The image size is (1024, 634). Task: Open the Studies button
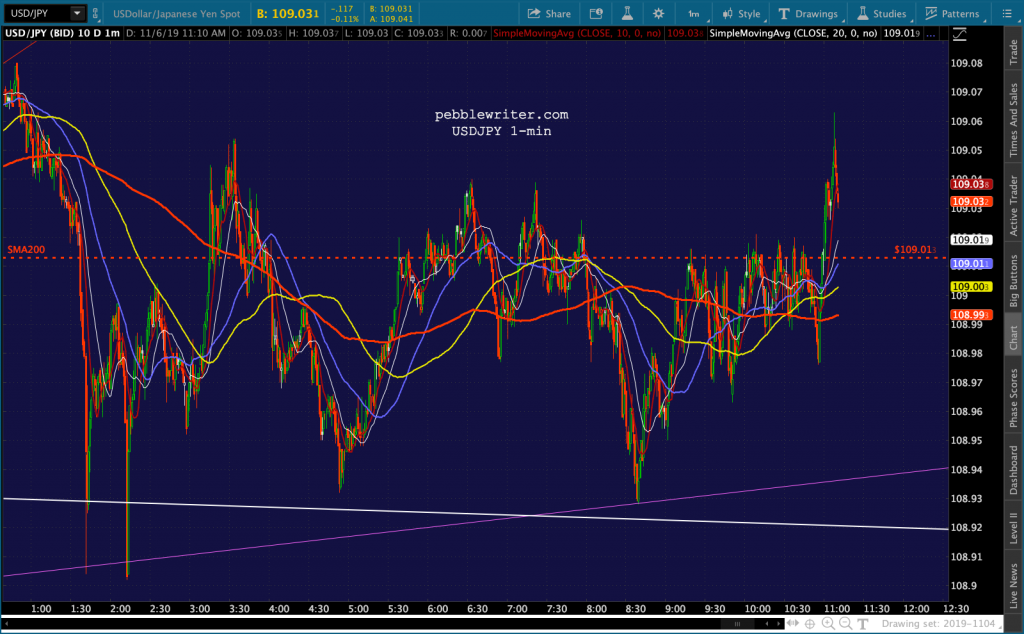[882, 13]
